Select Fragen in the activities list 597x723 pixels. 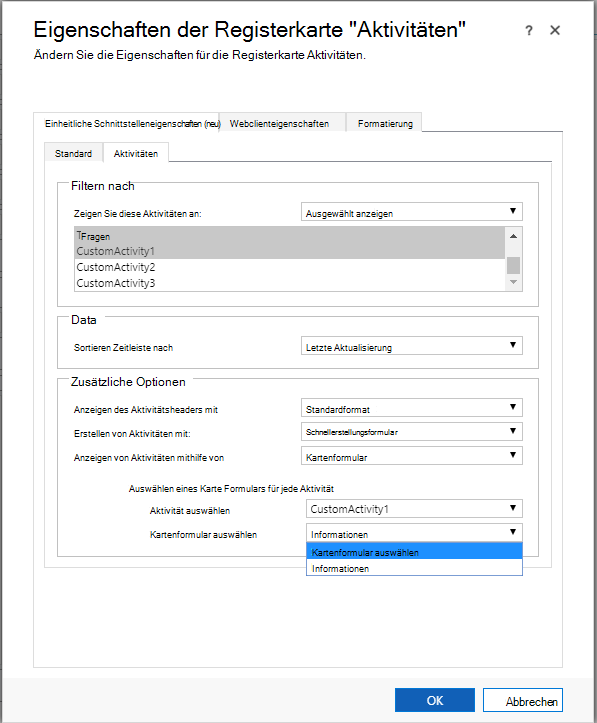click(x=290, y=236)
